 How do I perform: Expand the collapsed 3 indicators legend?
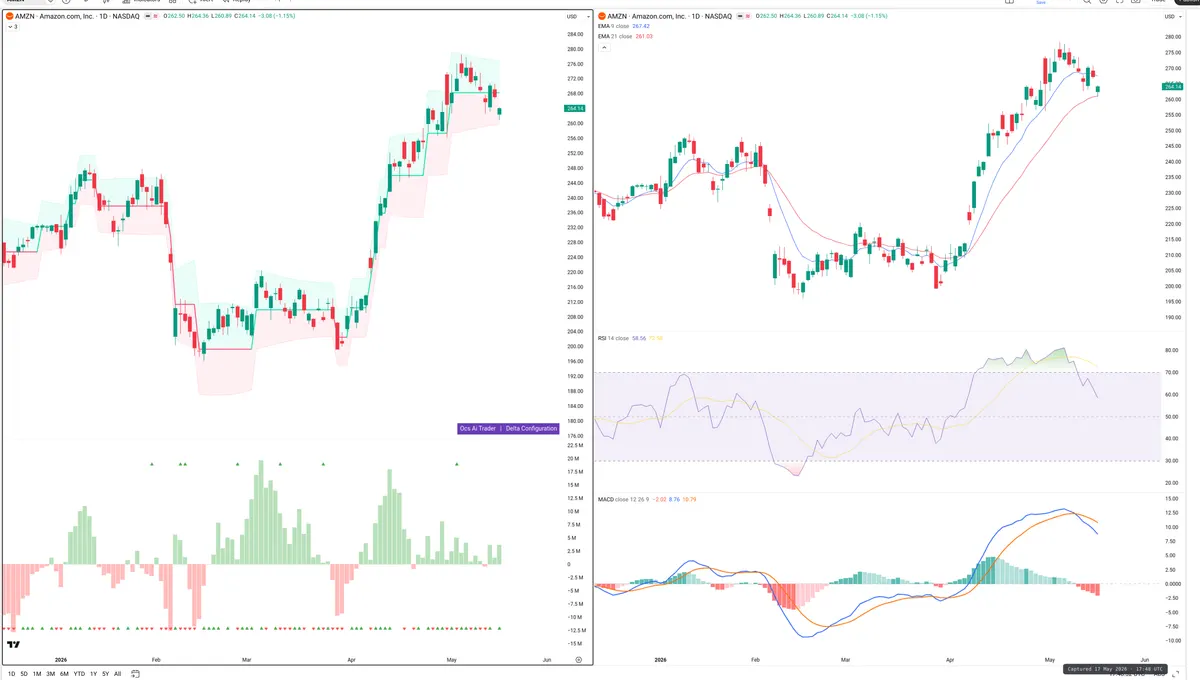point(11,26)
